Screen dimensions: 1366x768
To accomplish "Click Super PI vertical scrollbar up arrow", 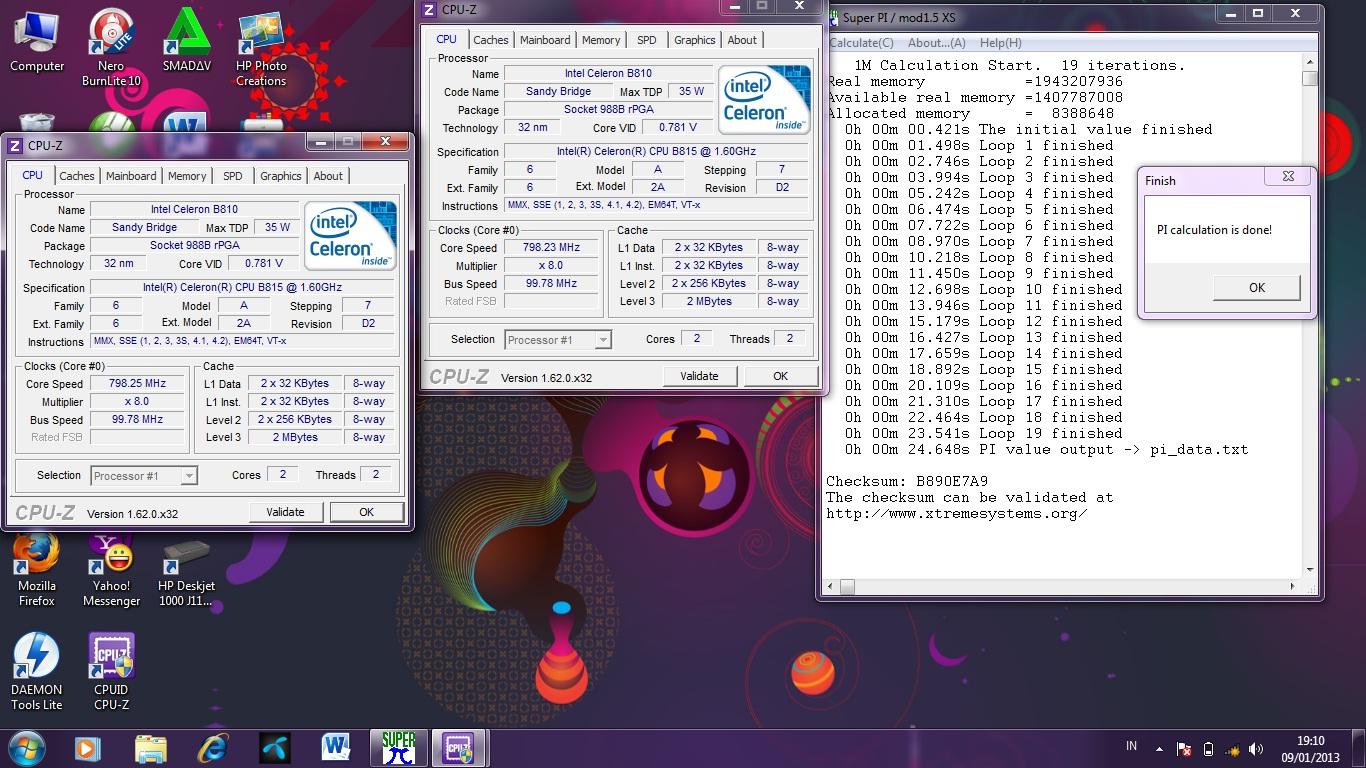I will click(1309, 62).
